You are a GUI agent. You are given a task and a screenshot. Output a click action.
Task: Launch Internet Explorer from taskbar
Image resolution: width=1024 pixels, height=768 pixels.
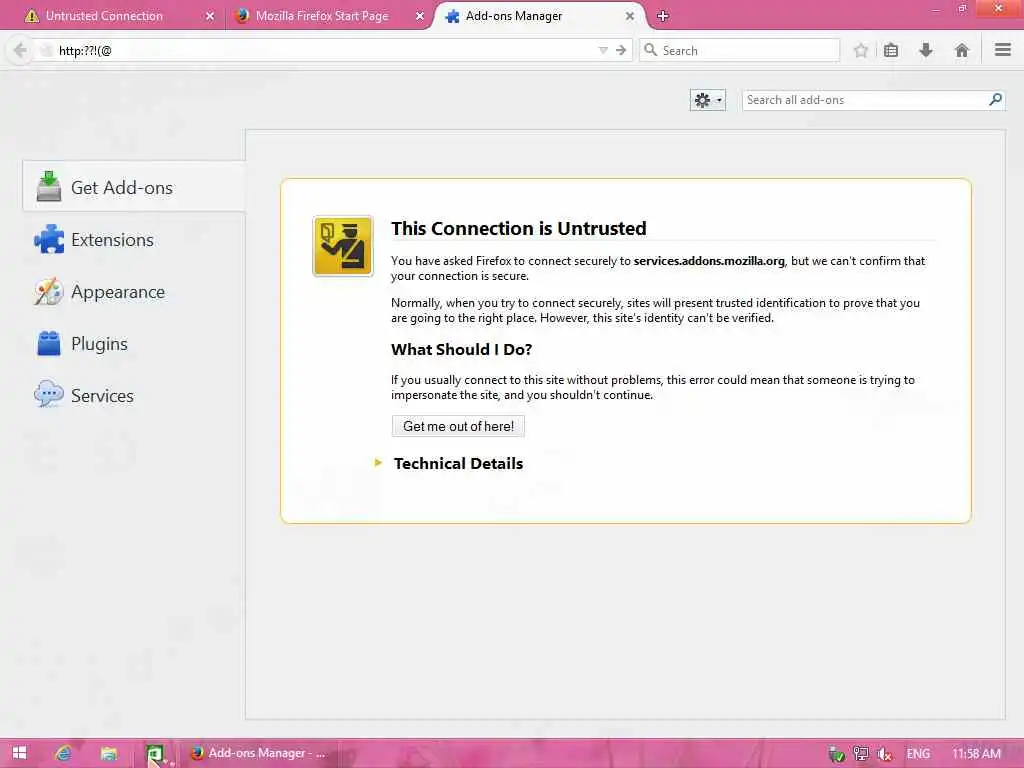pyautogui.click(x=63, y=753)
